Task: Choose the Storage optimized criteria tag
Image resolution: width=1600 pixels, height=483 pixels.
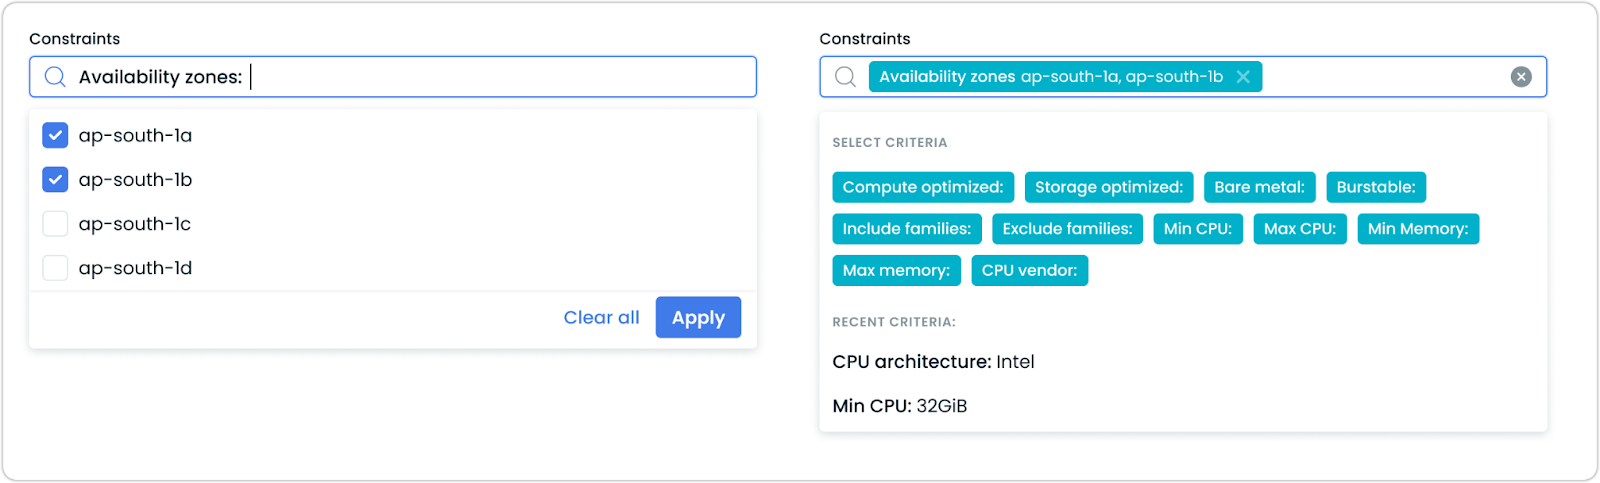Action: (x=1108, y=187)
